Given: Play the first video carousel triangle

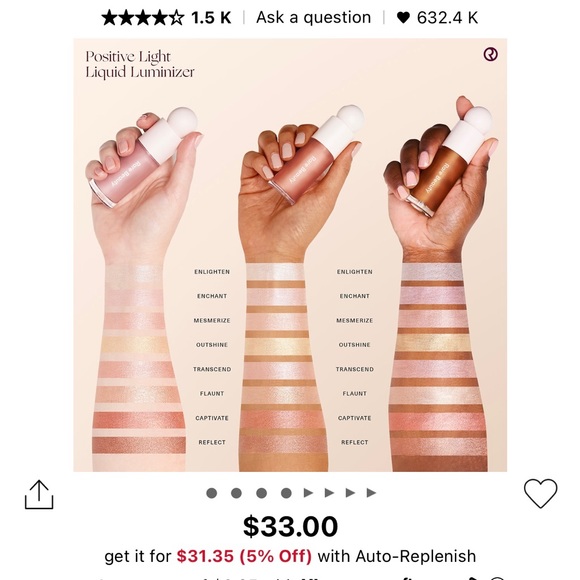Looking at the screenshot, I should (308, 493).
